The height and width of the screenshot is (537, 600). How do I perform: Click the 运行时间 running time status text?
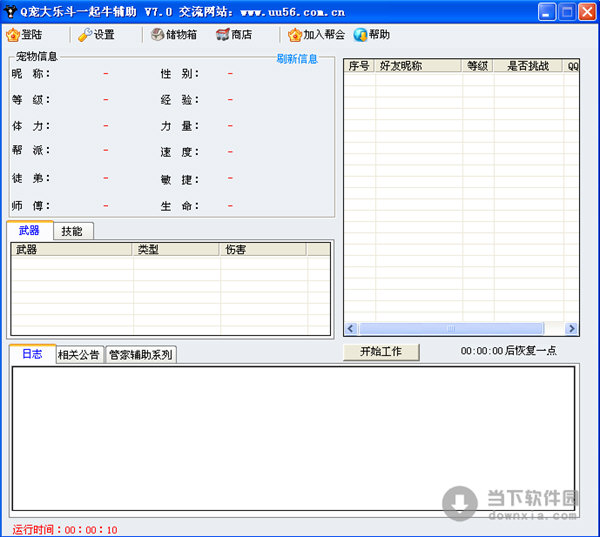[x=65, y=530]
